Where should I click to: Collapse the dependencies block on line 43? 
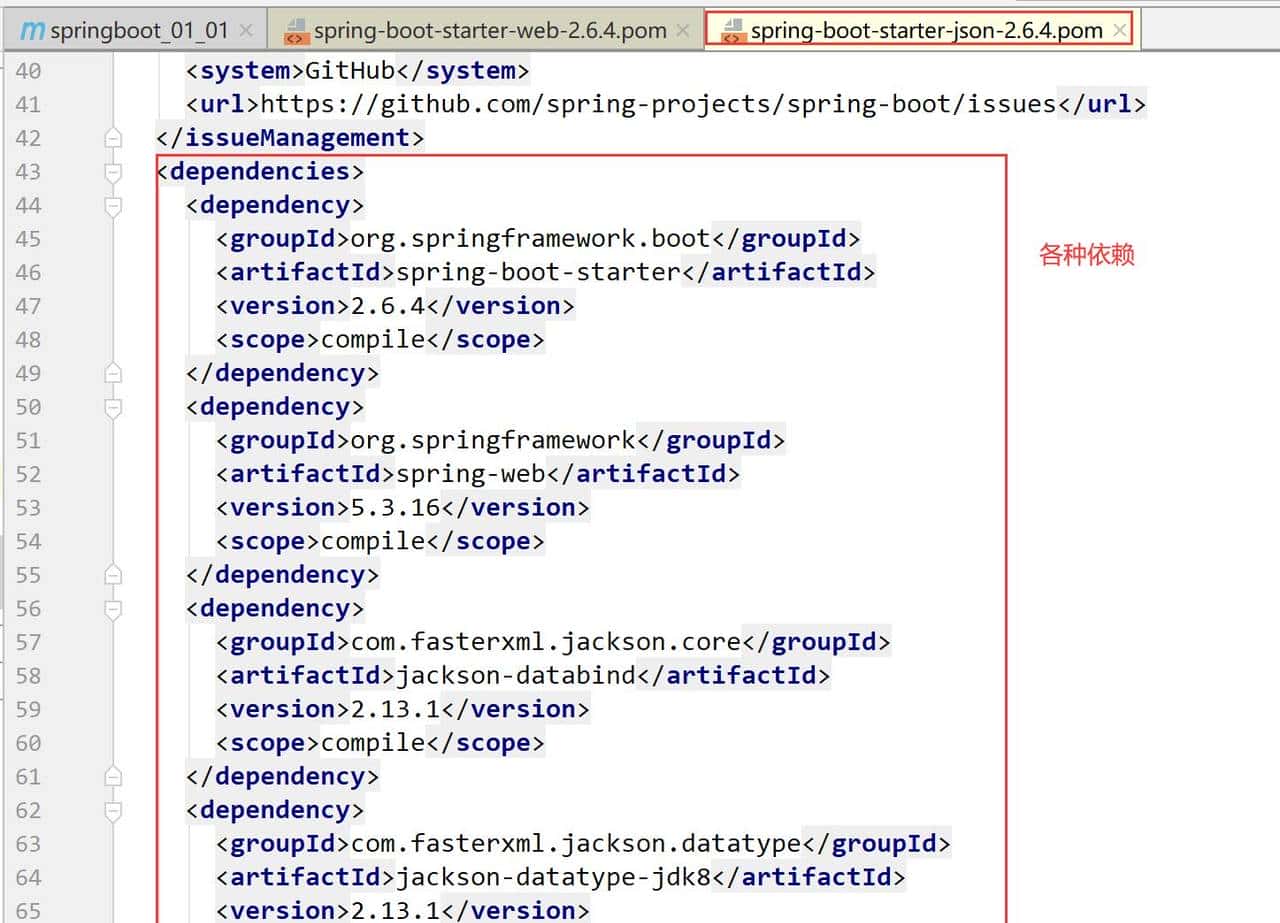(113, 172)
